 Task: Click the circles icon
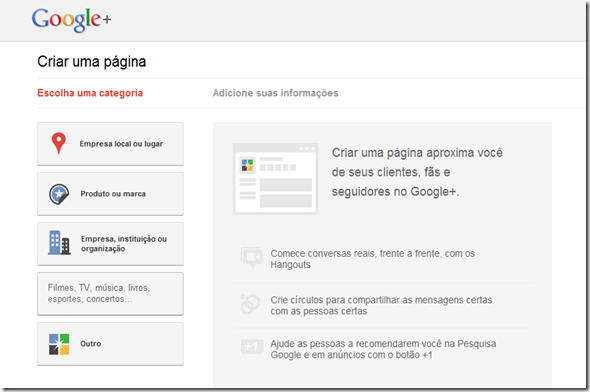pyautogui.click(x=250, y=304)
